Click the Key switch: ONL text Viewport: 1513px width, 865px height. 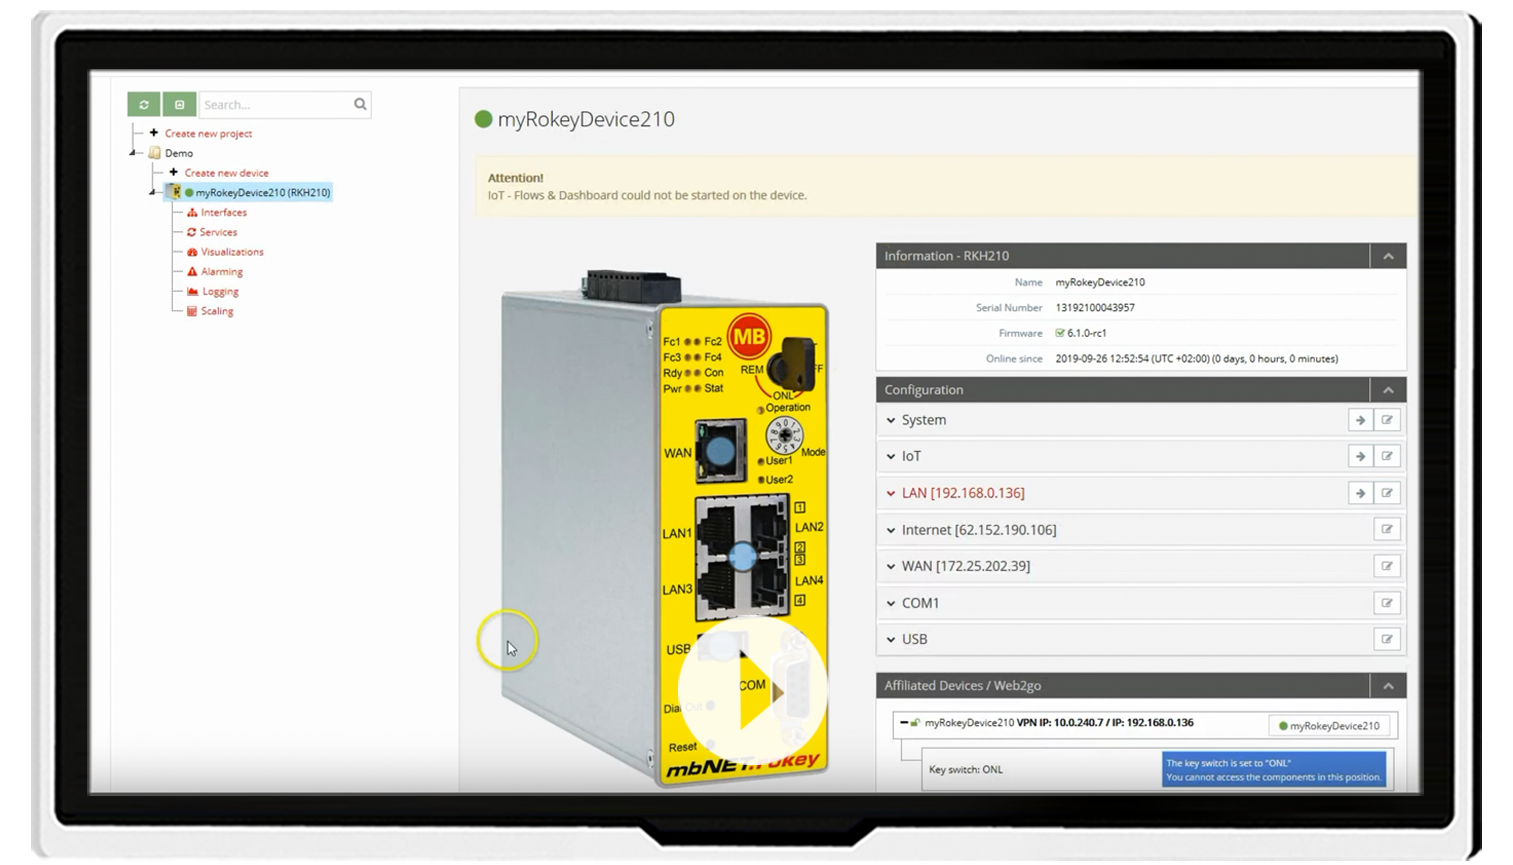pos(965,770)
